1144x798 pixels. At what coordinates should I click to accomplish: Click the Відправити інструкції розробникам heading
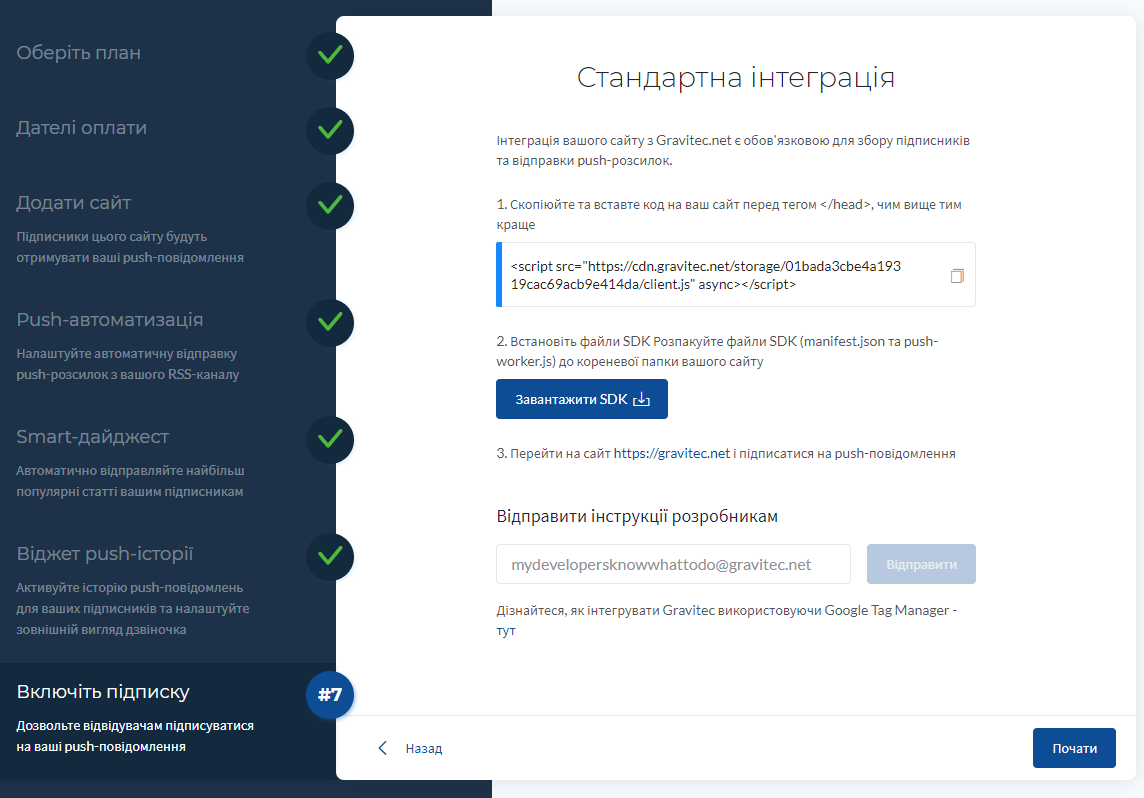(637, 516)
